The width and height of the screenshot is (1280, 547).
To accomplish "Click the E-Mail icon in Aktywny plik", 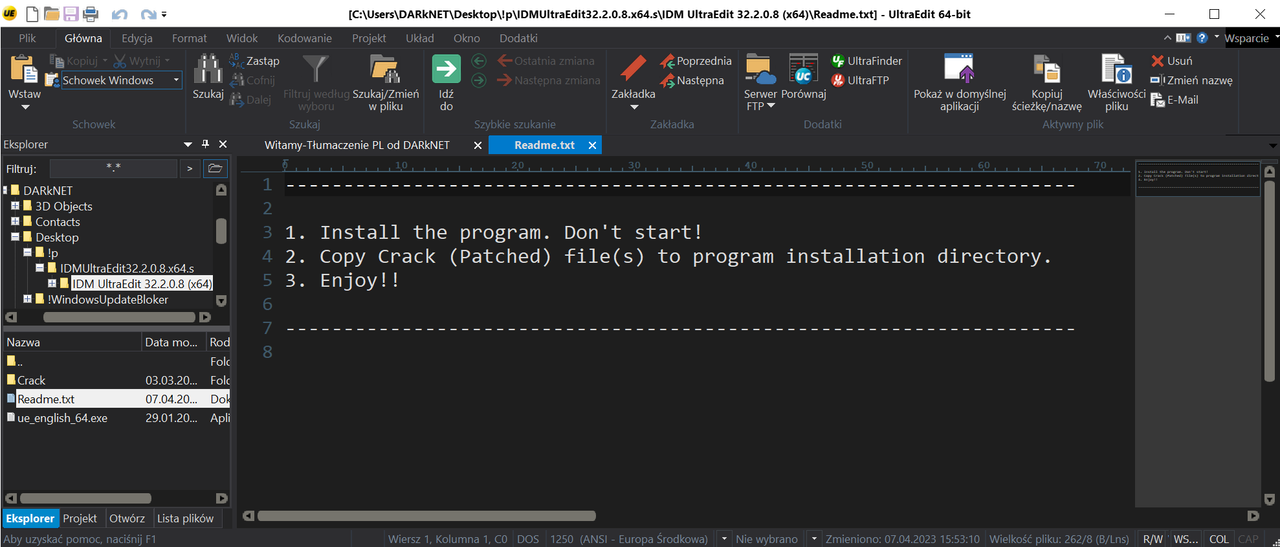I will point(1157,100).
